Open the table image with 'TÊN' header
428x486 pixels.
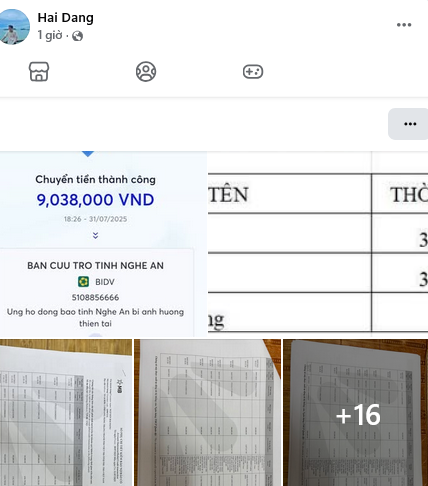318,244
